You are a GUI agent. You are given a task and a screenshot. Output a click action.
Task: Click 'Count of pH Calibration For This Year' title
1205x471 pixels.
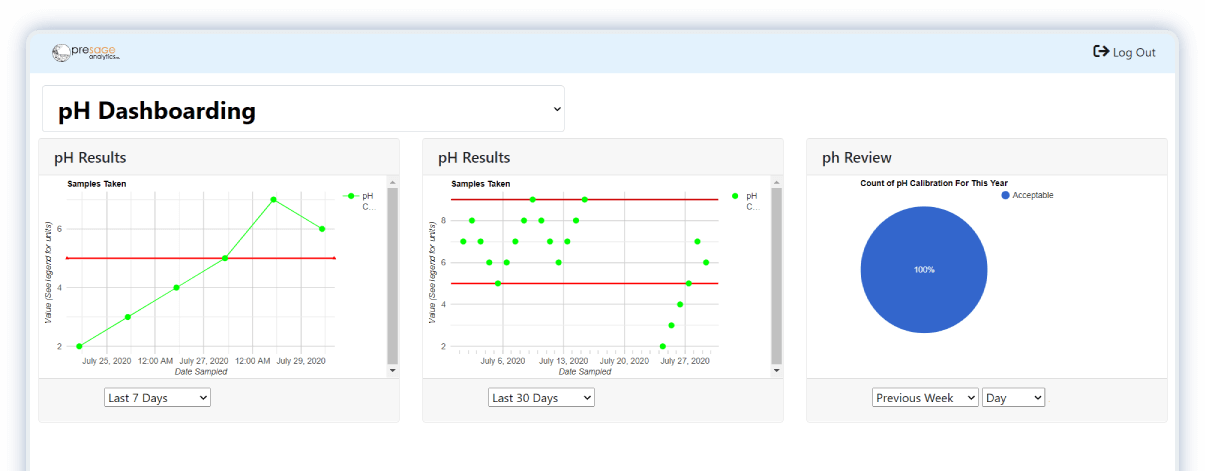pyautogui.click(x=934, y=183)
